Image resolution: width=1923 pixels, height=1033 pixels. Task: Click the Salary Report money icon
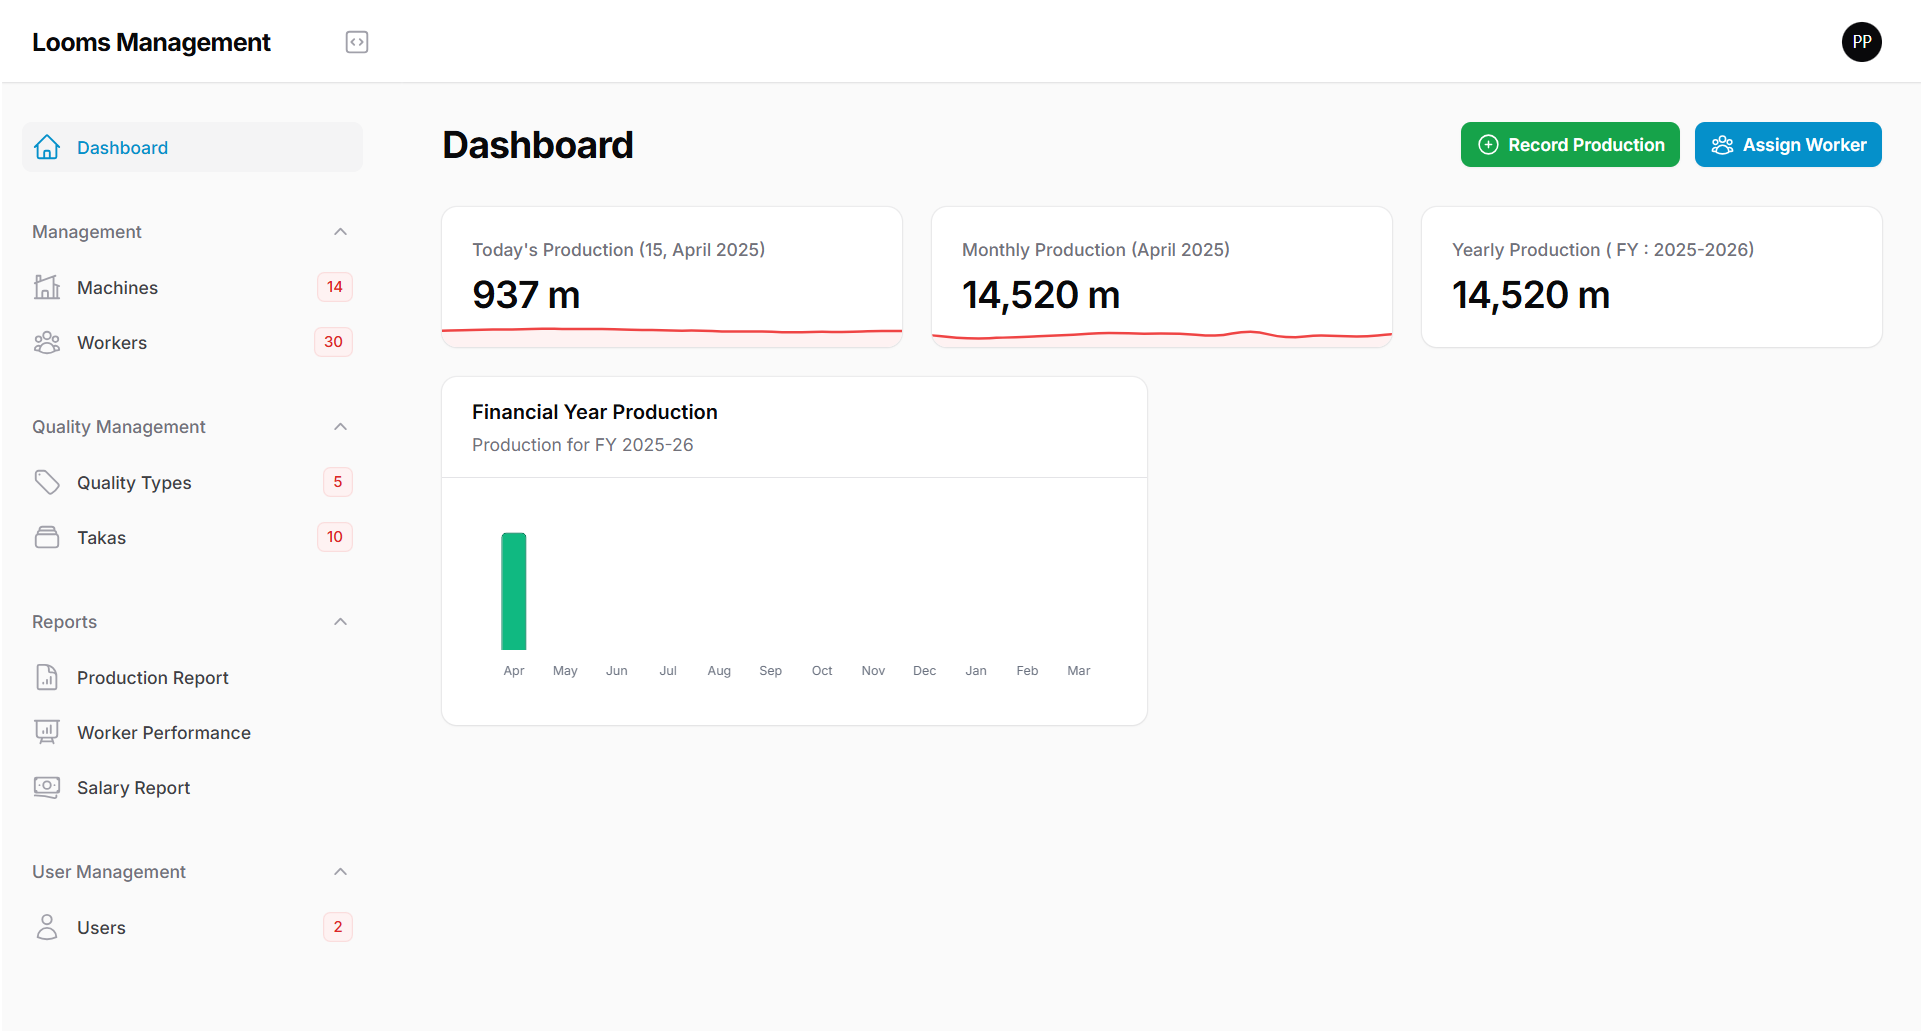(47, 787)
